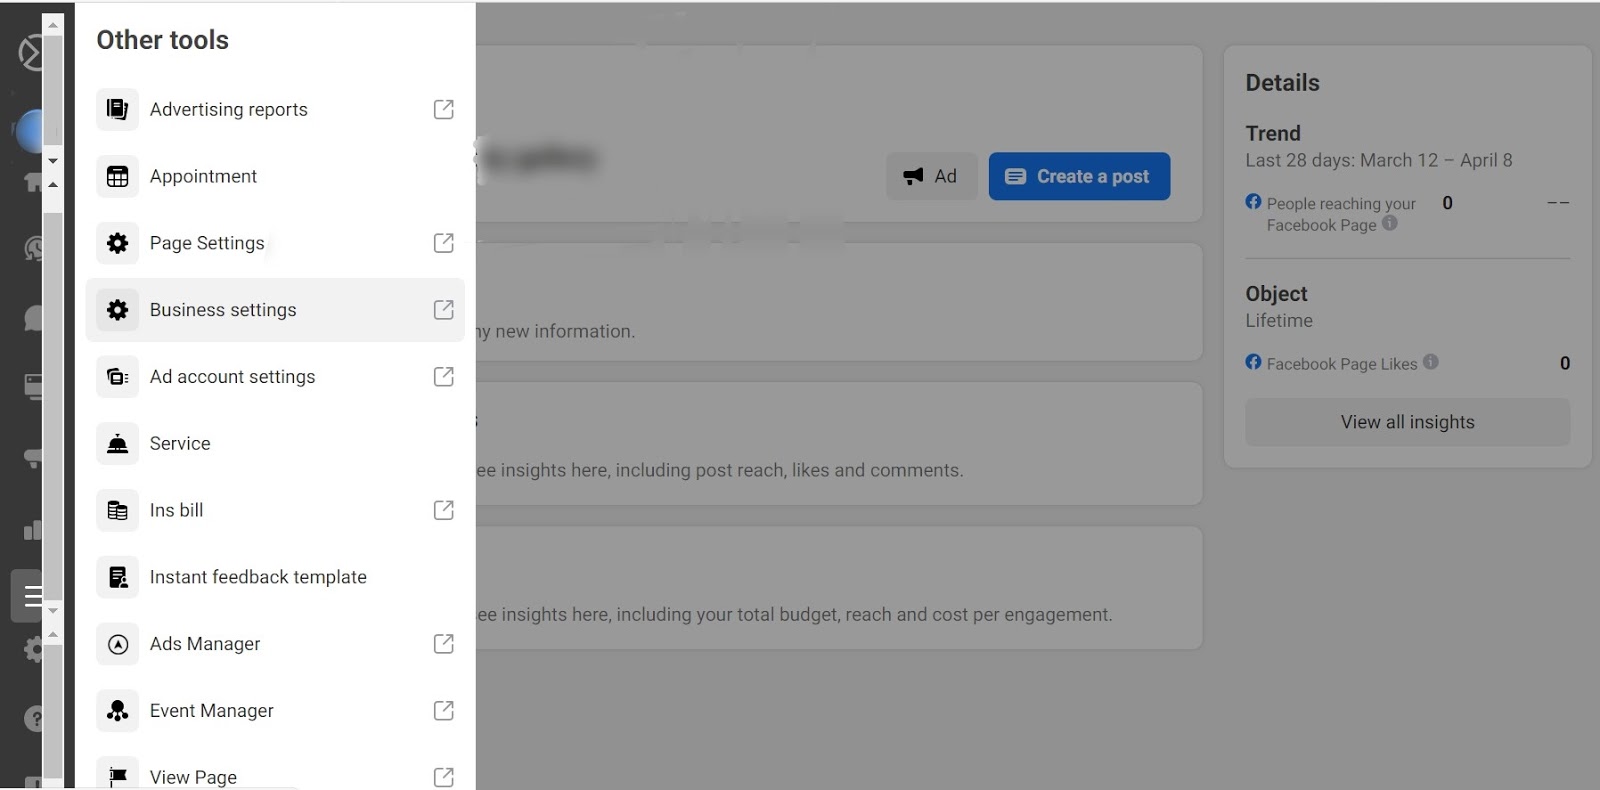
Task: Click the Event Manager icon
Action: (x=117, y=711)
